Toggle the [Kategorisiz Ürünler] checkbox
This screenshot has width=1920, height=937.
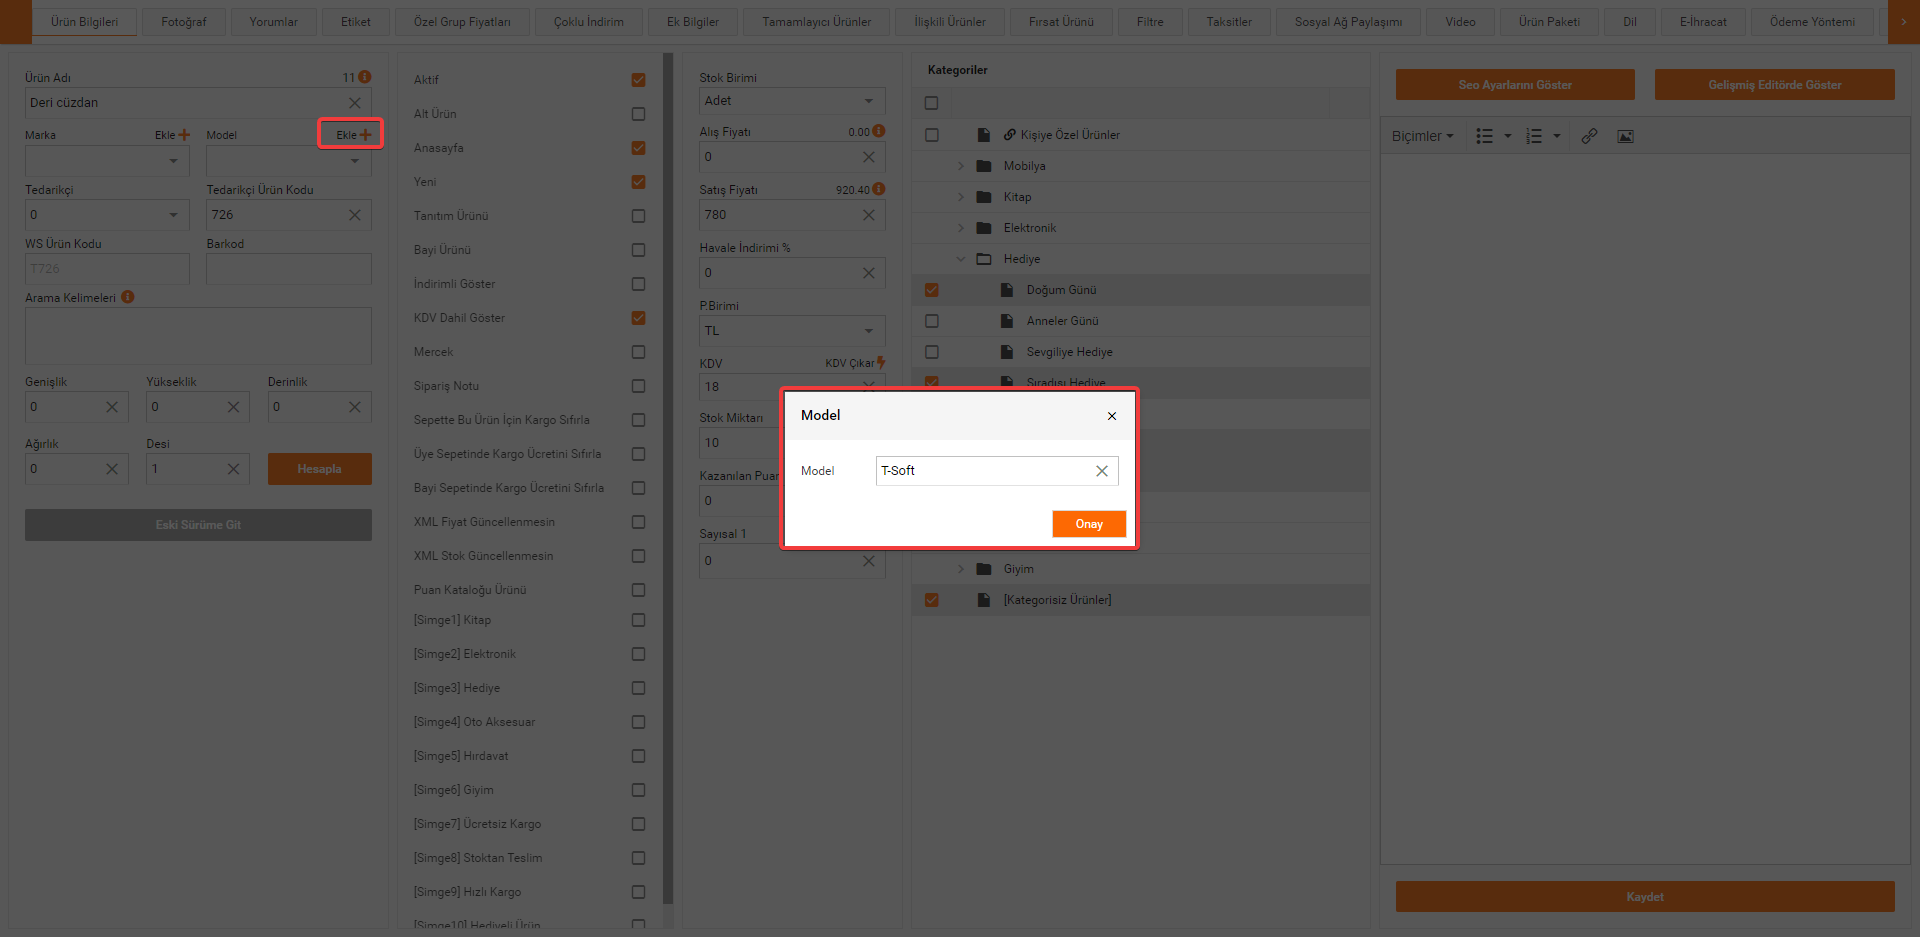pos(932,600)
